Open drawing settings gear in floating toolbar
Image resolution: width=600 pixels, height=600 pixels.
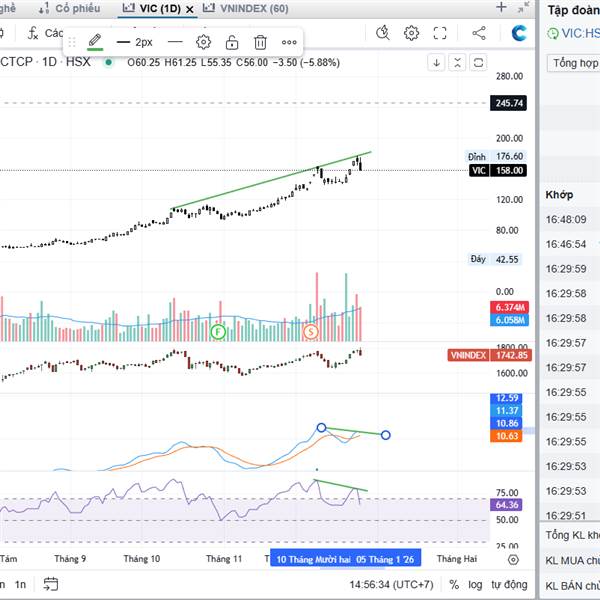(203, 42)
